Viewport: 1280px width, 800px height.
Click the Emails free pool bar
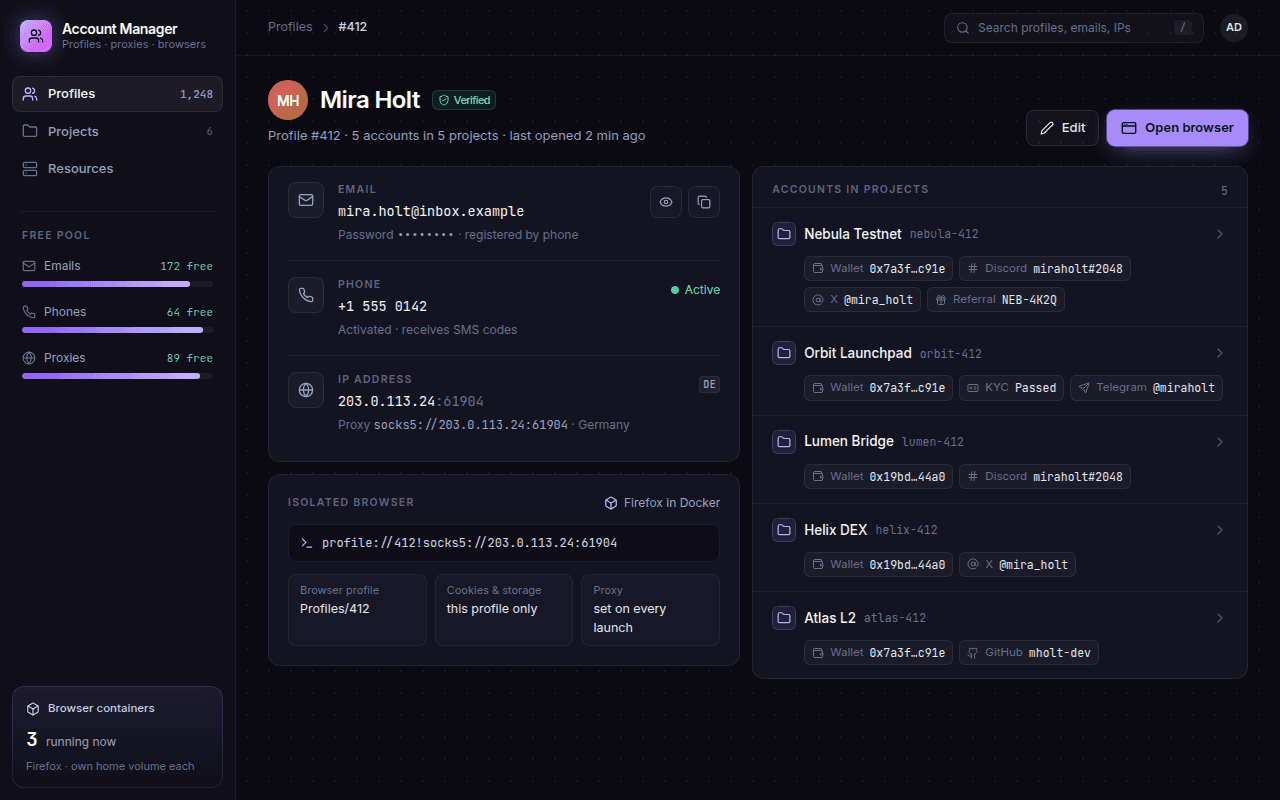click(117, 284)
